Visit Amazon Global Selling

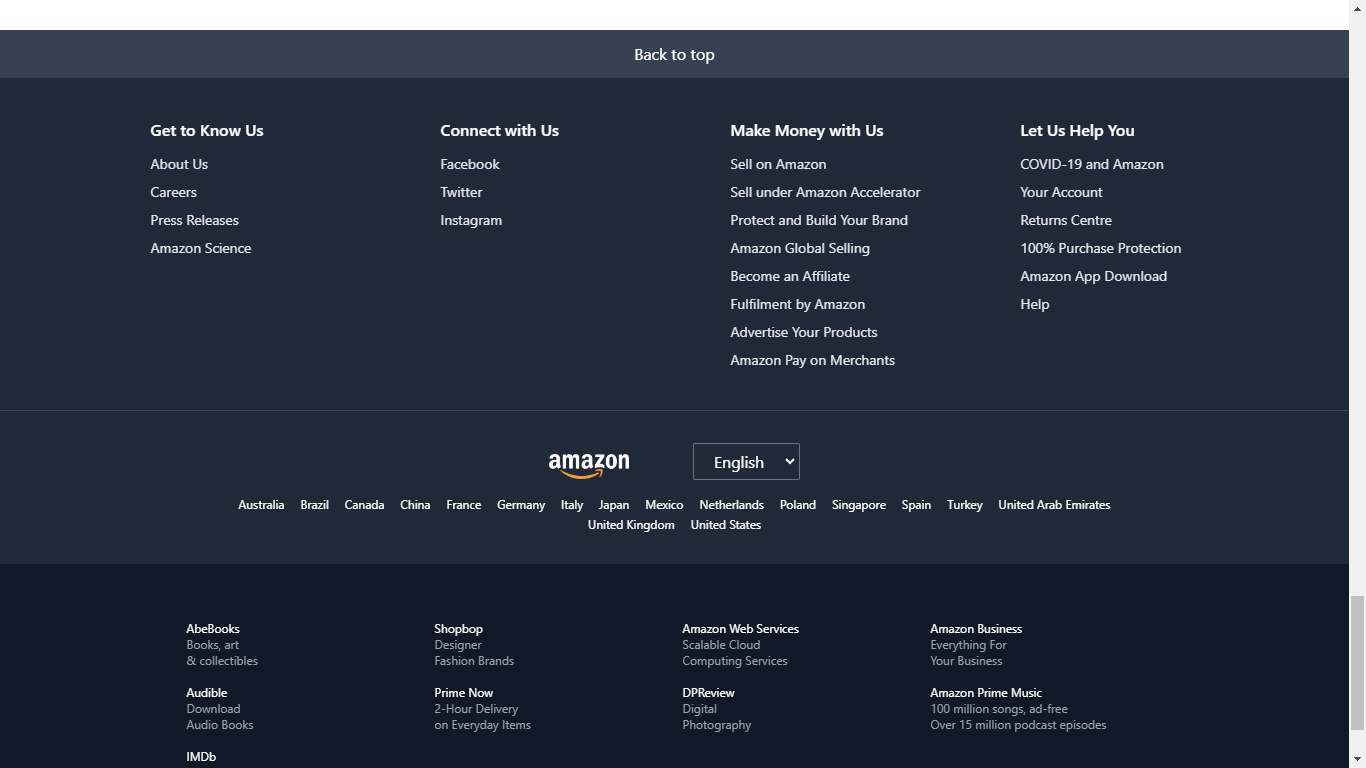click(800, 248)
